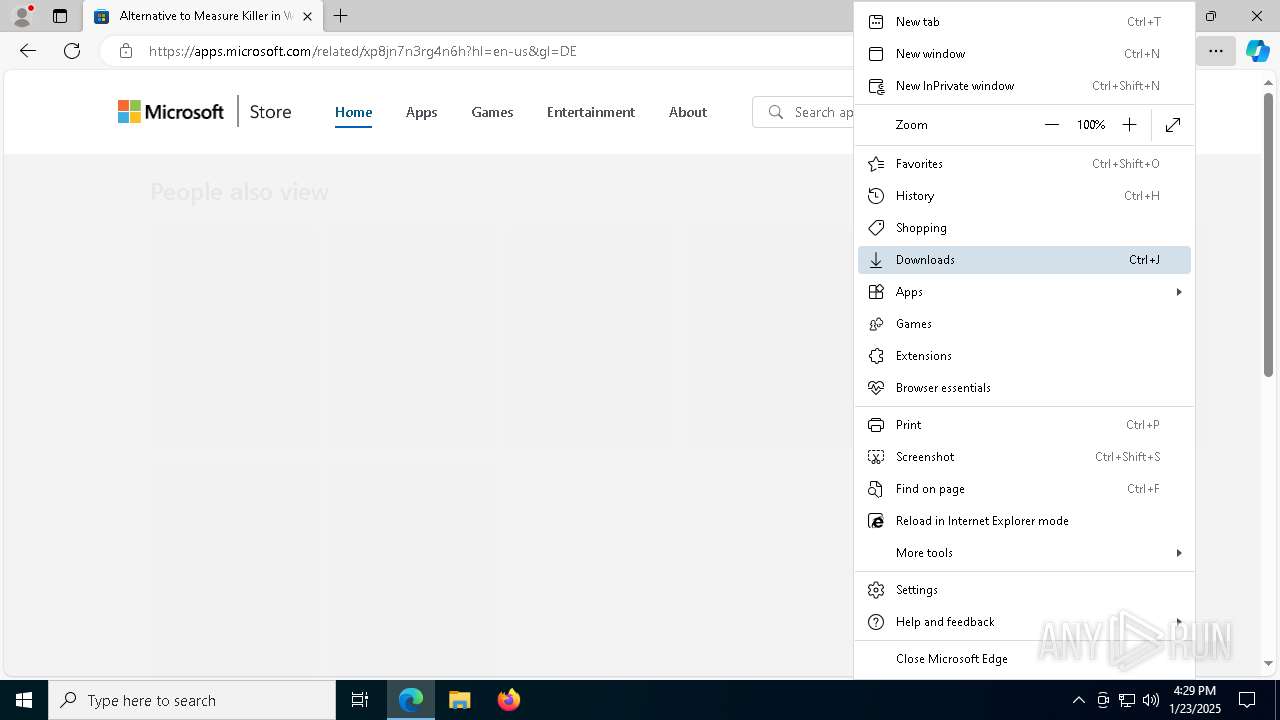Open File Explorer from taskbar
This screenshot has height=720, width=1280.
tap(459, 700)
